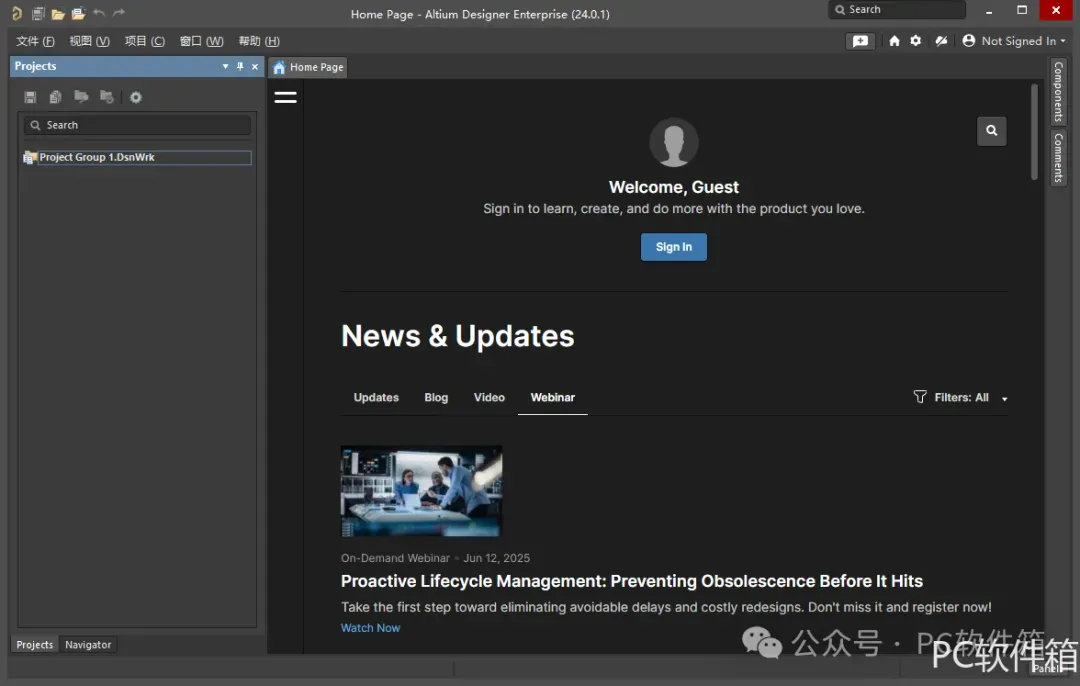Open the Components side panel tab
1080x686 pixels.
1058,91
